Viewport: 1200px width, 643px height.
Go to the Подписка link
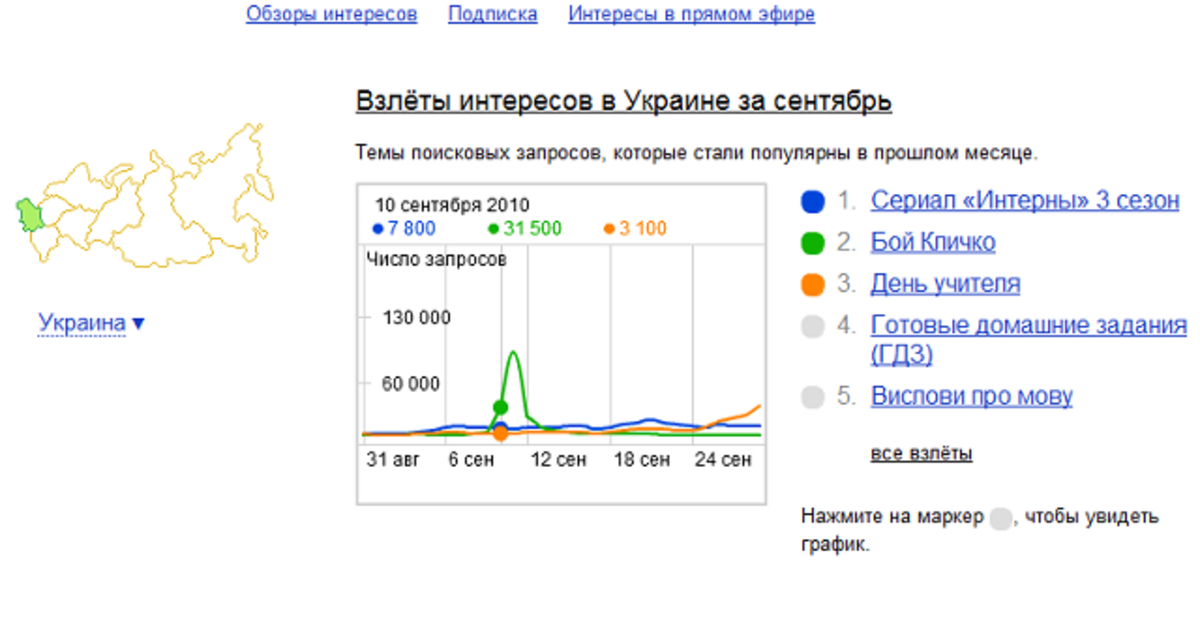pos(493,14)
